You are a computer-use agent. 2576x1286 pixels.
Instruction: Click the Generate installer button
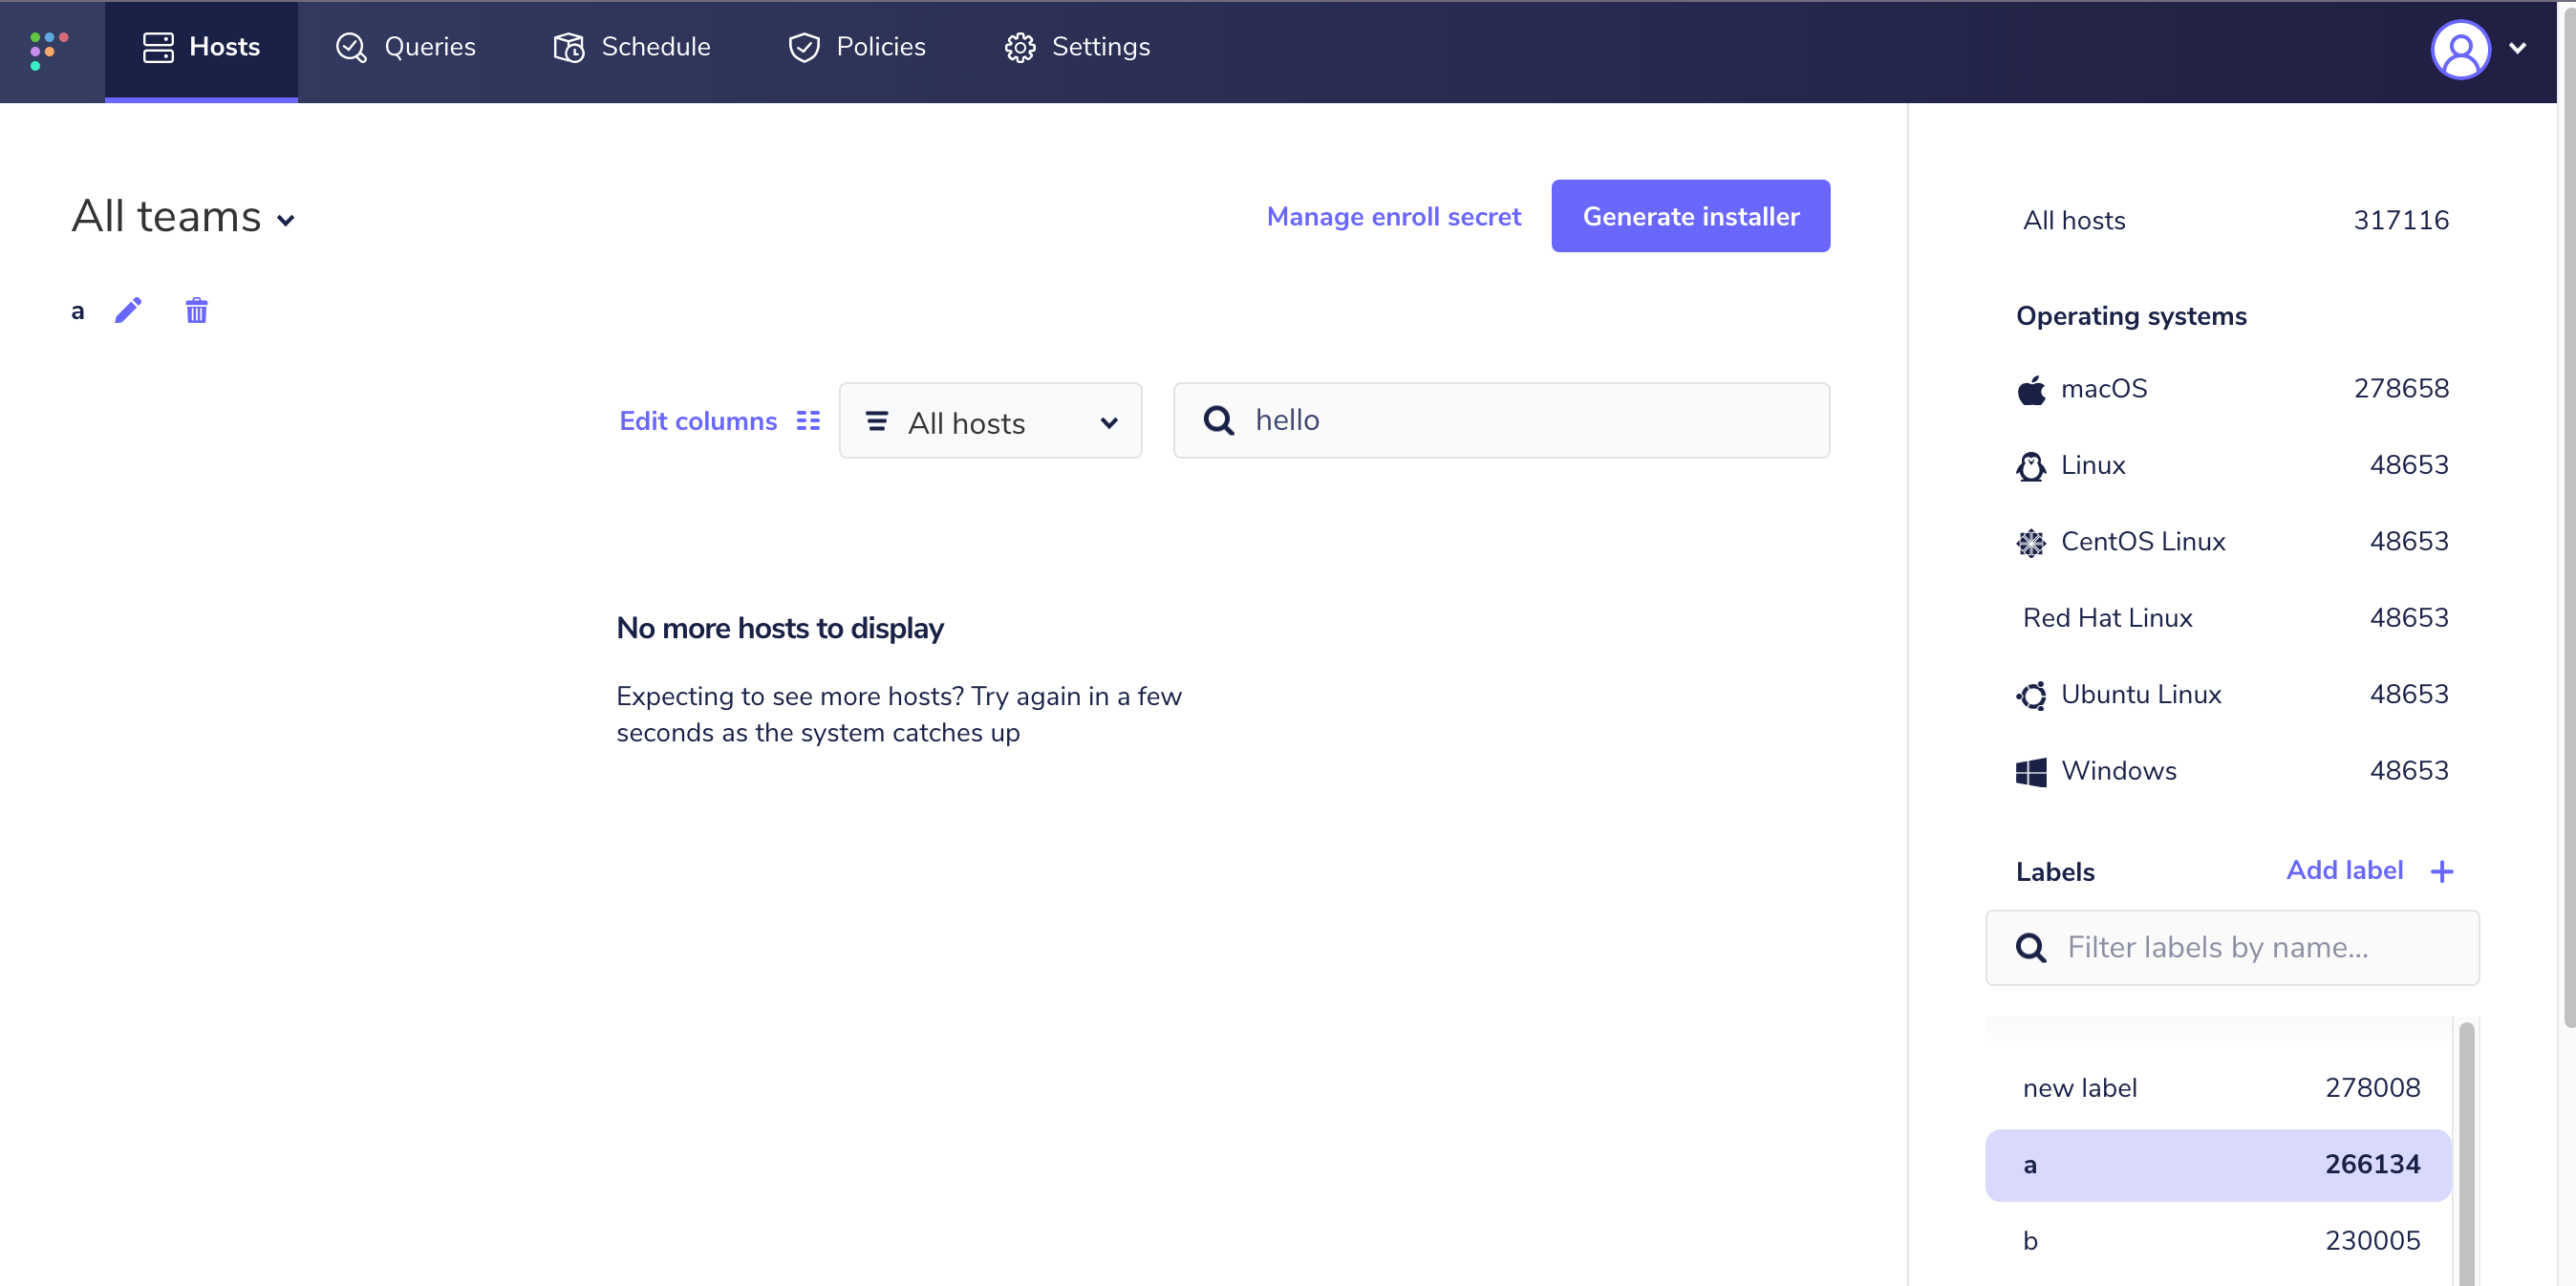[x=1690, y=216]
